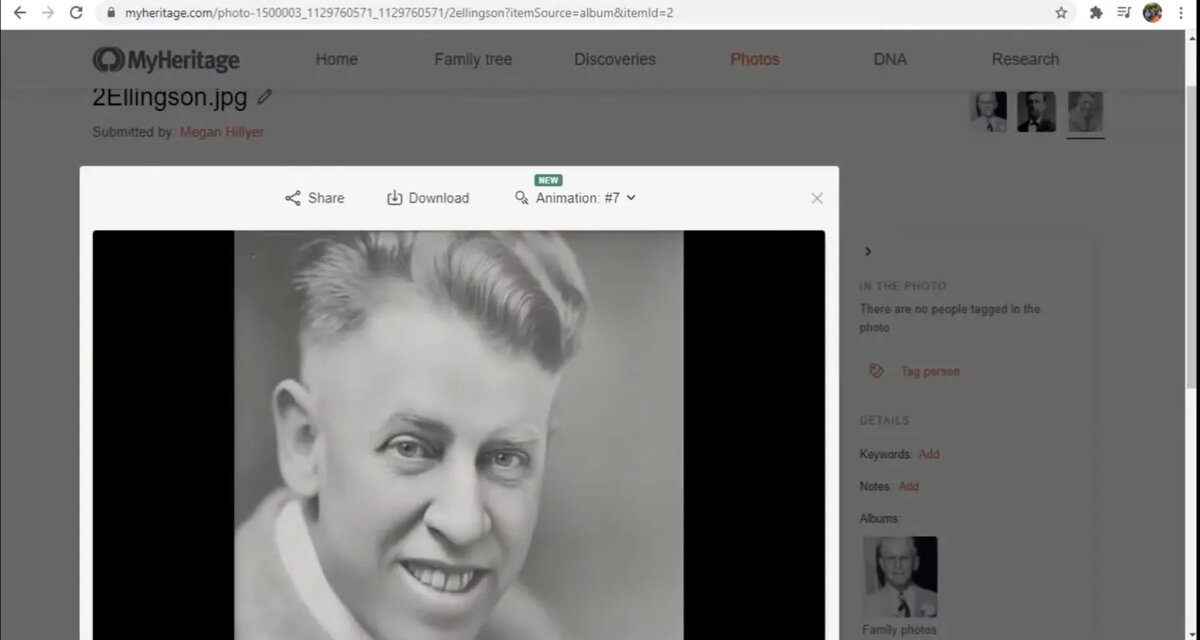This screenshot has height=640, width=1200.
Task: Select the third album photo thumbnail
Action: (x=1085, y=111)
